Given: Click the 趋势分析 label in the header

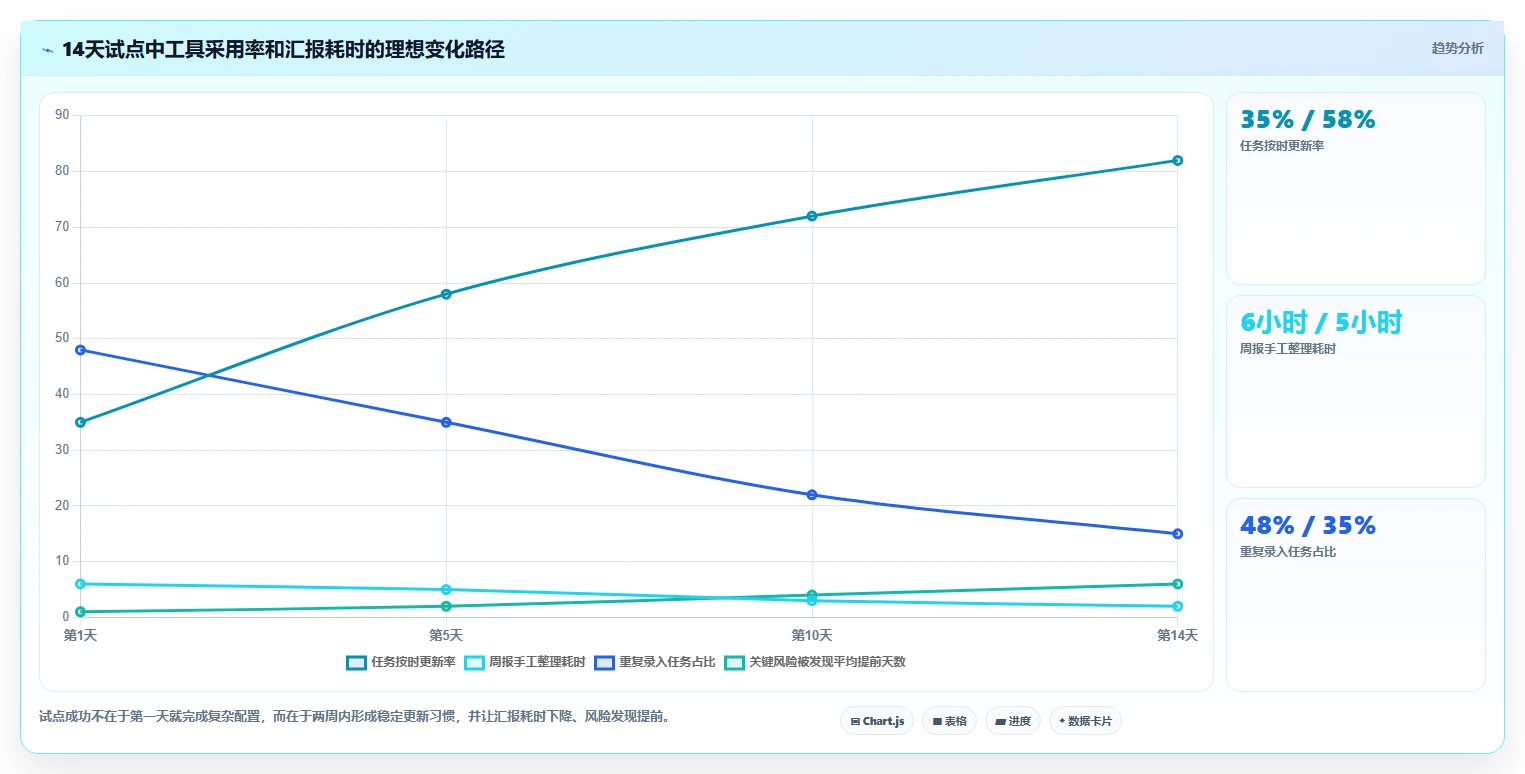Looking at the screenshot, I should tap(1458, 48).
